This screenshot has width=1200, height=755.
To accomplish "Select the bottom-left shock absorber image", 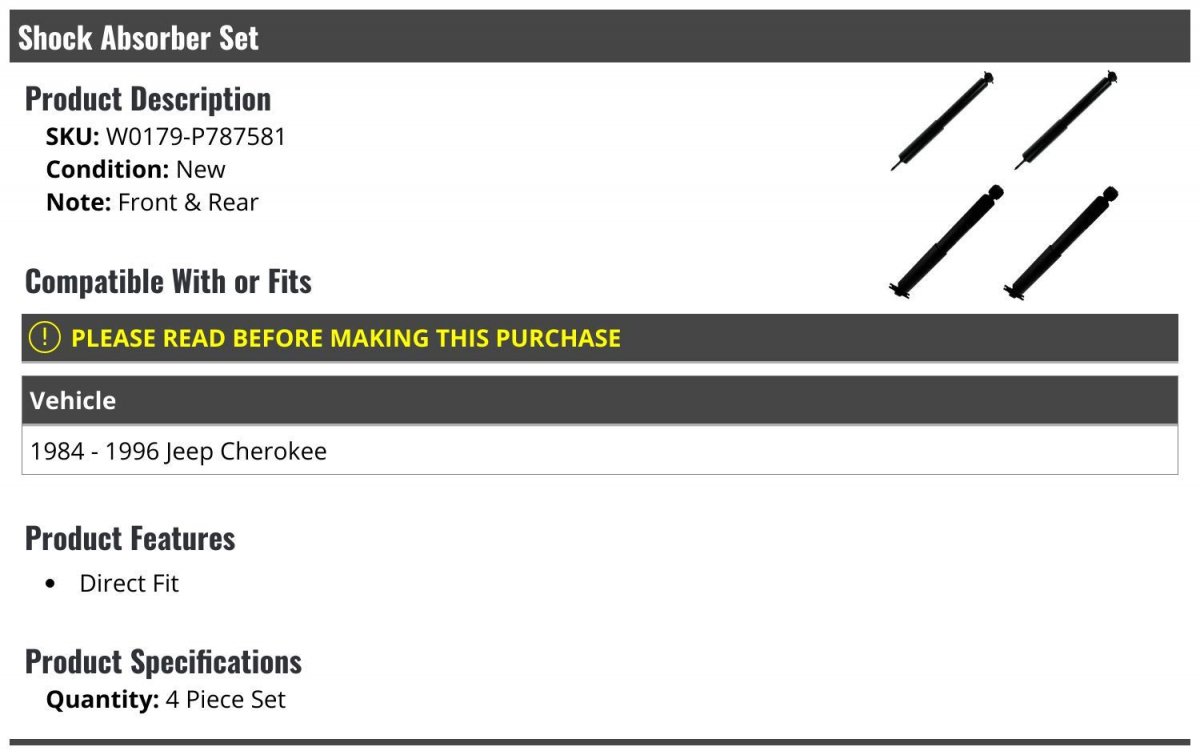I will [x=946, y=242].
